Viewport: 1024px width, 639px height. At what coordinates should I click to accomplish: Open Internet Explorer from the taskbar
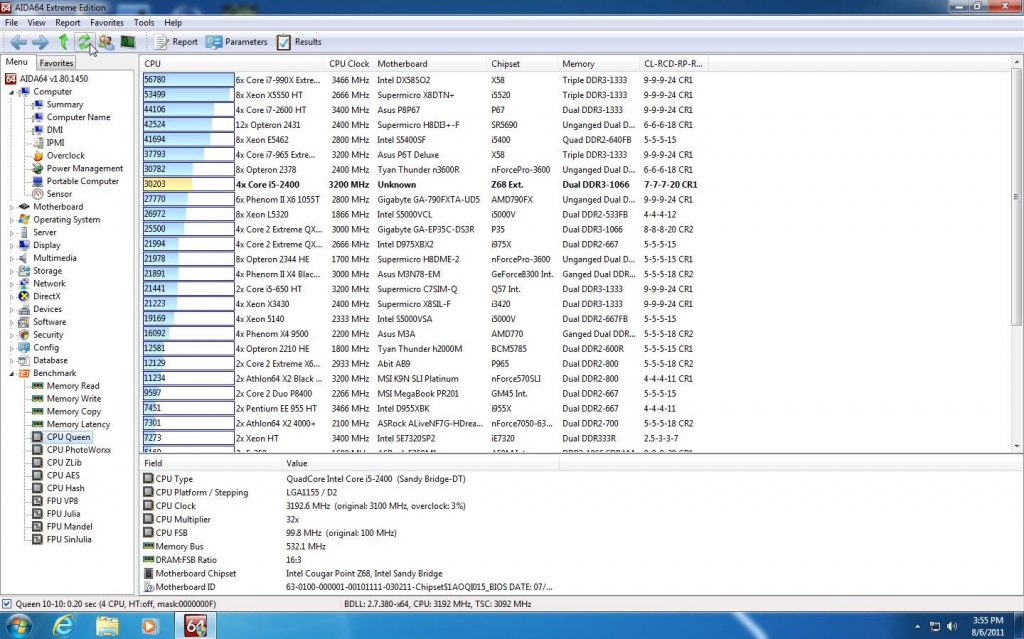point(65,626)
